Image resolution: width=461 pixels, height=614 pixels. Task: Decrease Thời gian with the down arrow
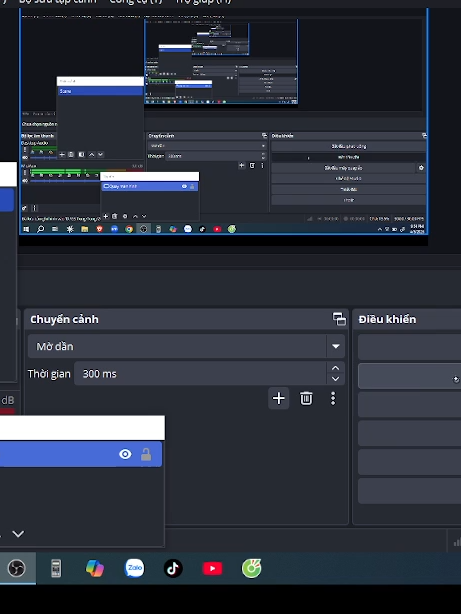tap(335, 379)
